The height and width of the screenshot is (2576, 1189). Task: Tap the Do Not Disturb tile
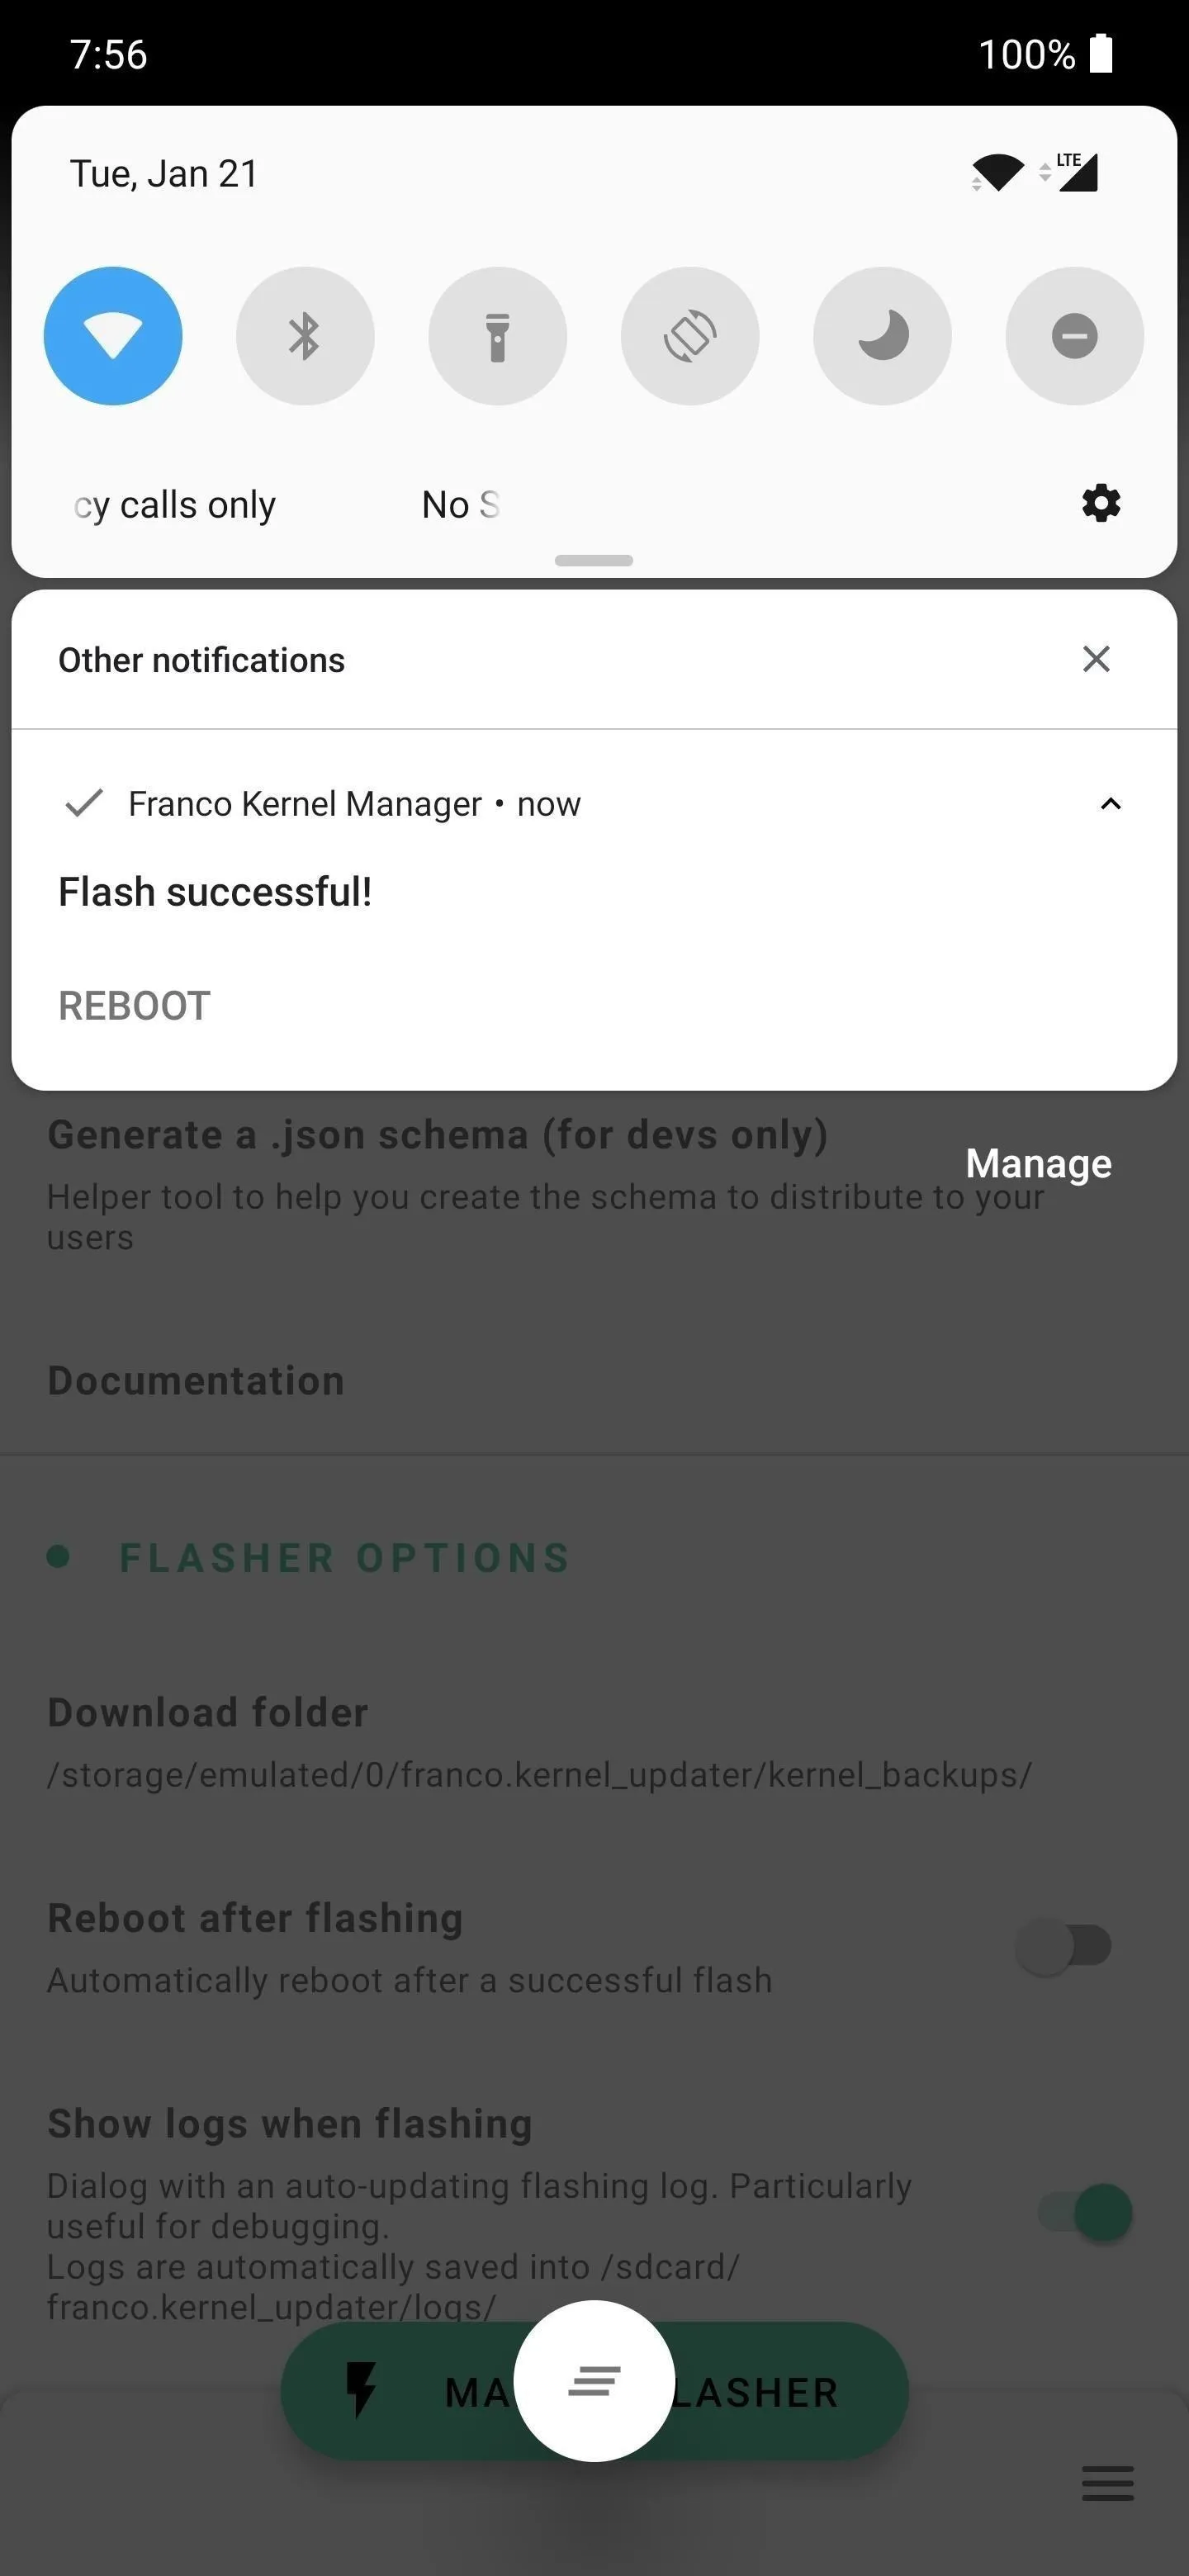pos(1075,336)
